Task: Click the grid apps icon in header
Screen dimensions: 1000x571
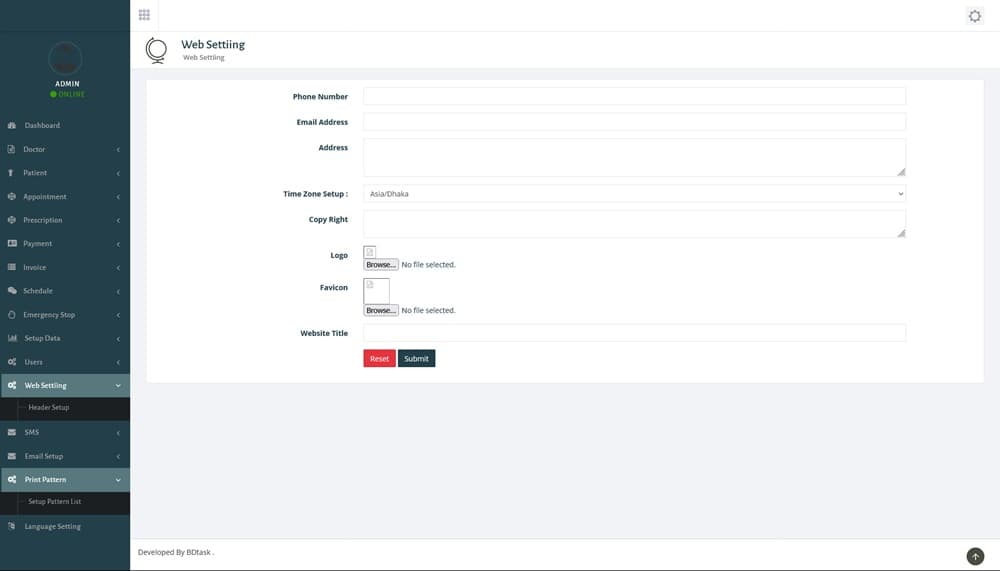Action: coord(144,15)
